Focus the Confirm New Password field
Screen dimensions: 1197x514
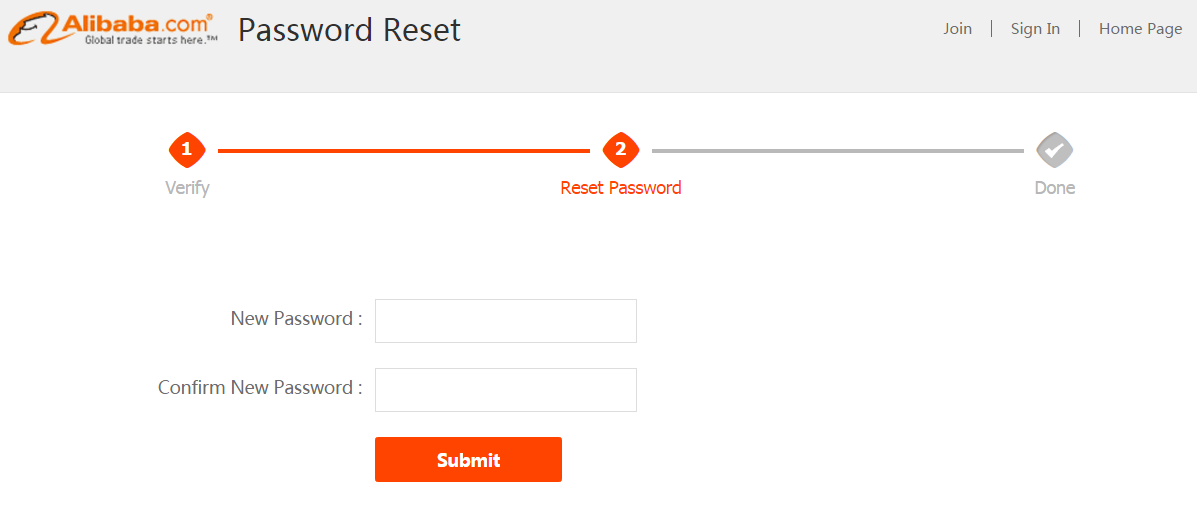tap(505, 390)
